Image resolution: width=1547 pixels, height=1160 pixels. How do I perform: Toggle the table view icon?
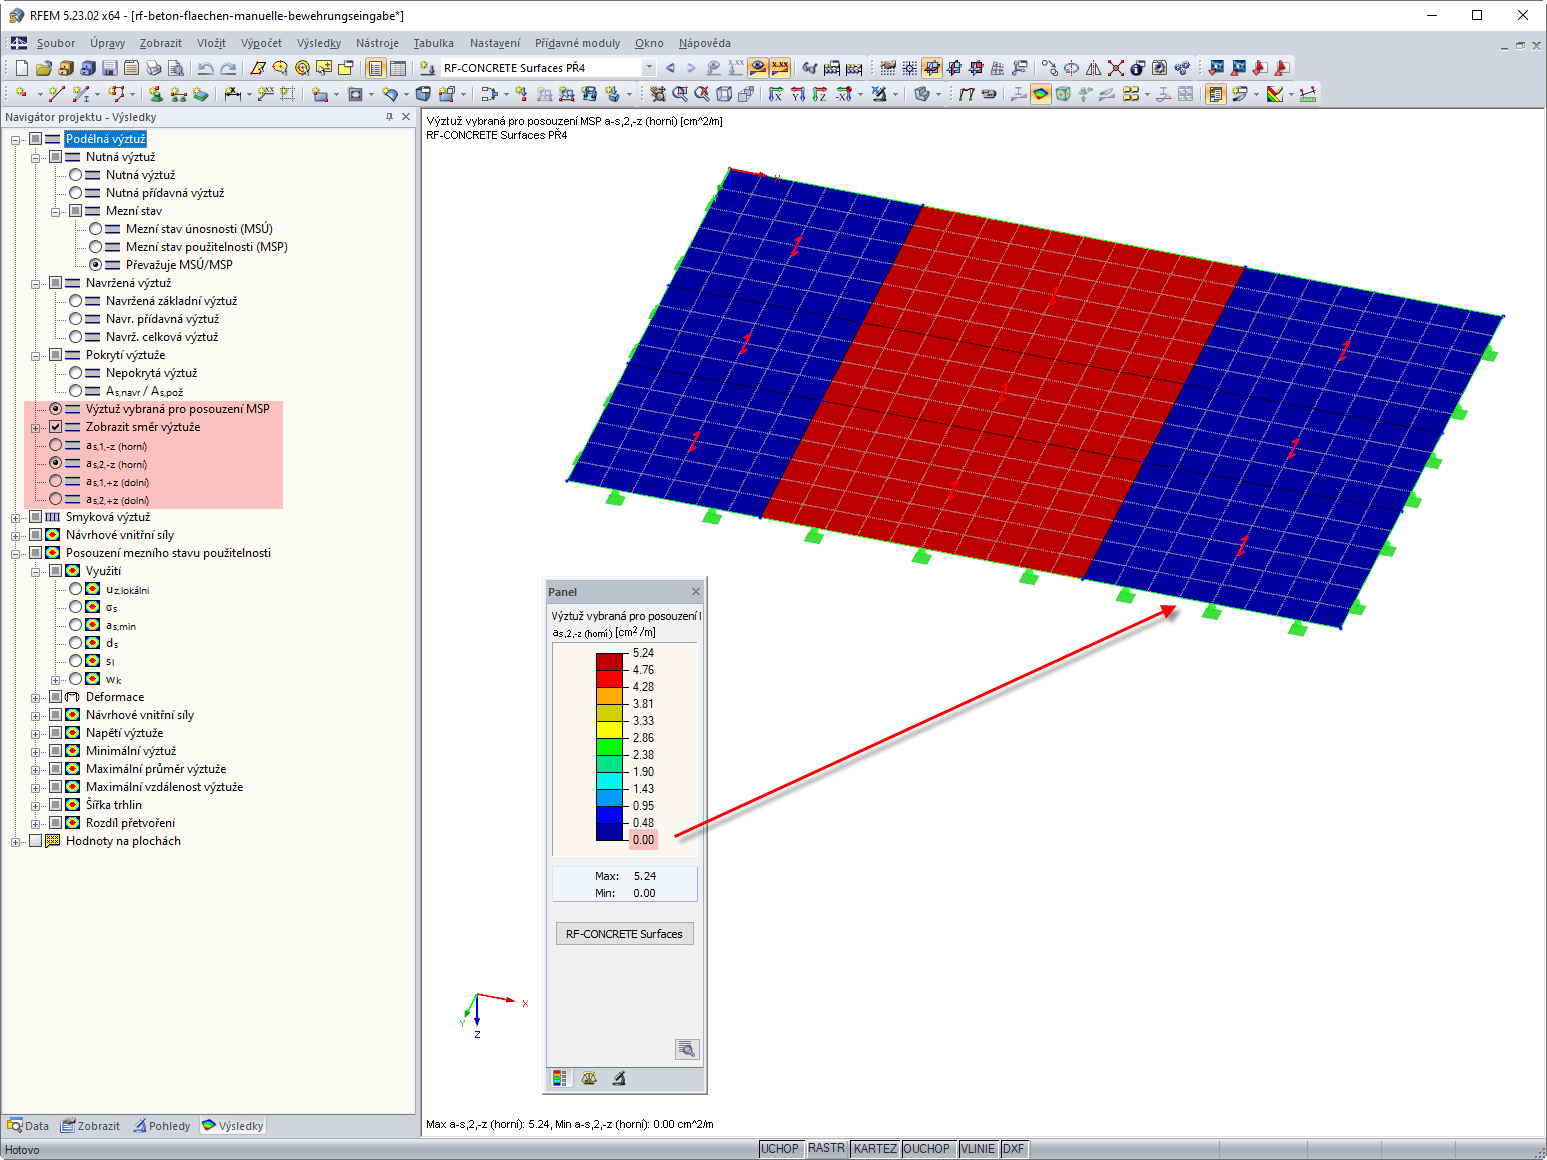(x=398, y=68)
